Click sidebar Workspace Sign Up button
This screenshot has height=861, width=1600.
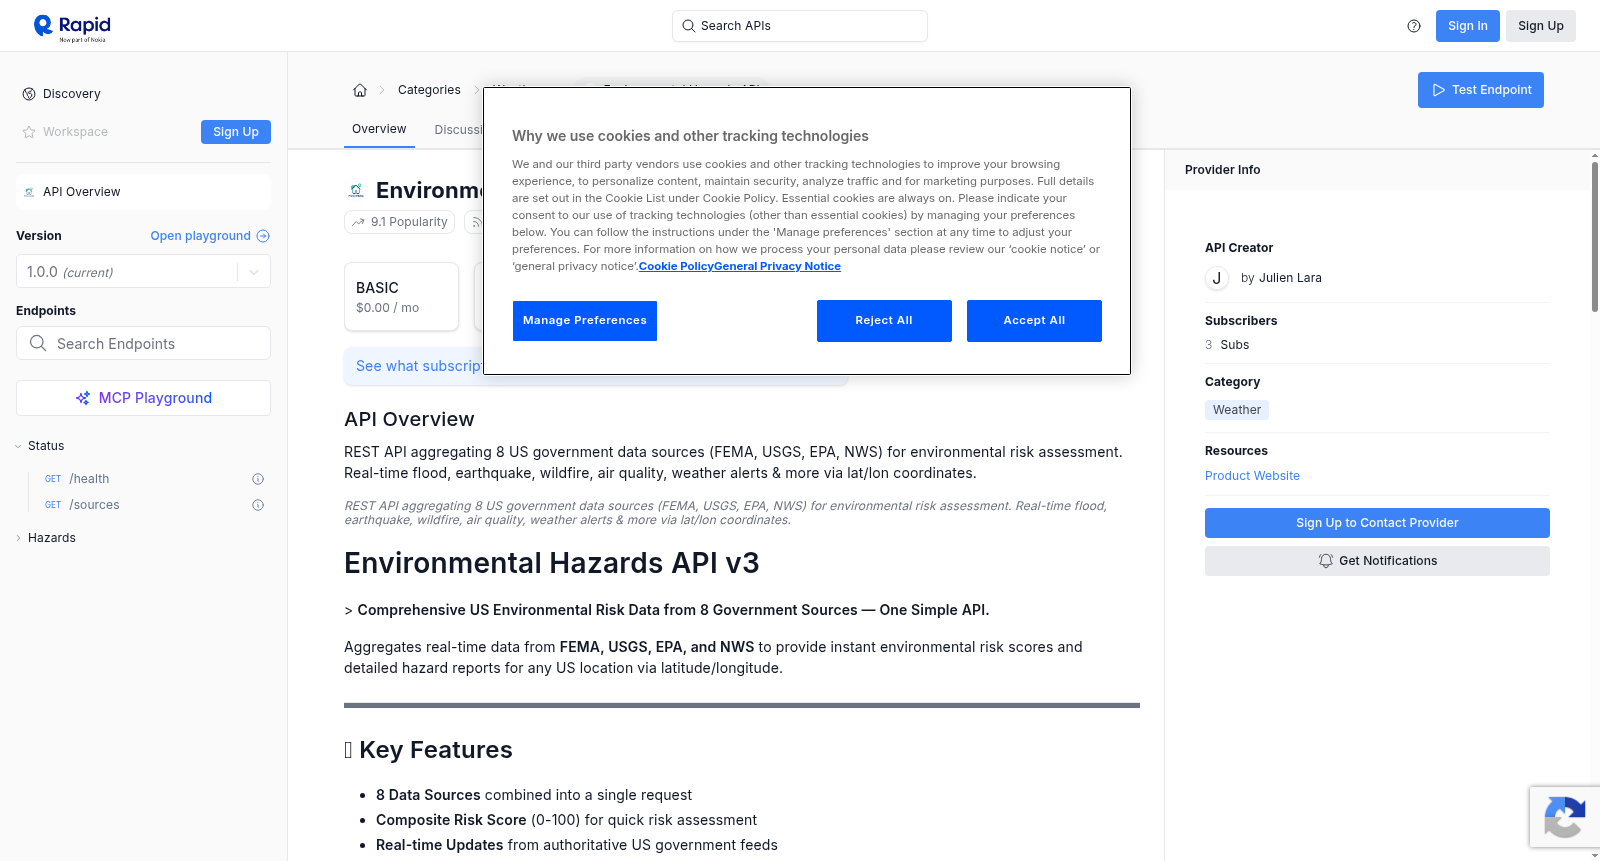pos(236,132)
